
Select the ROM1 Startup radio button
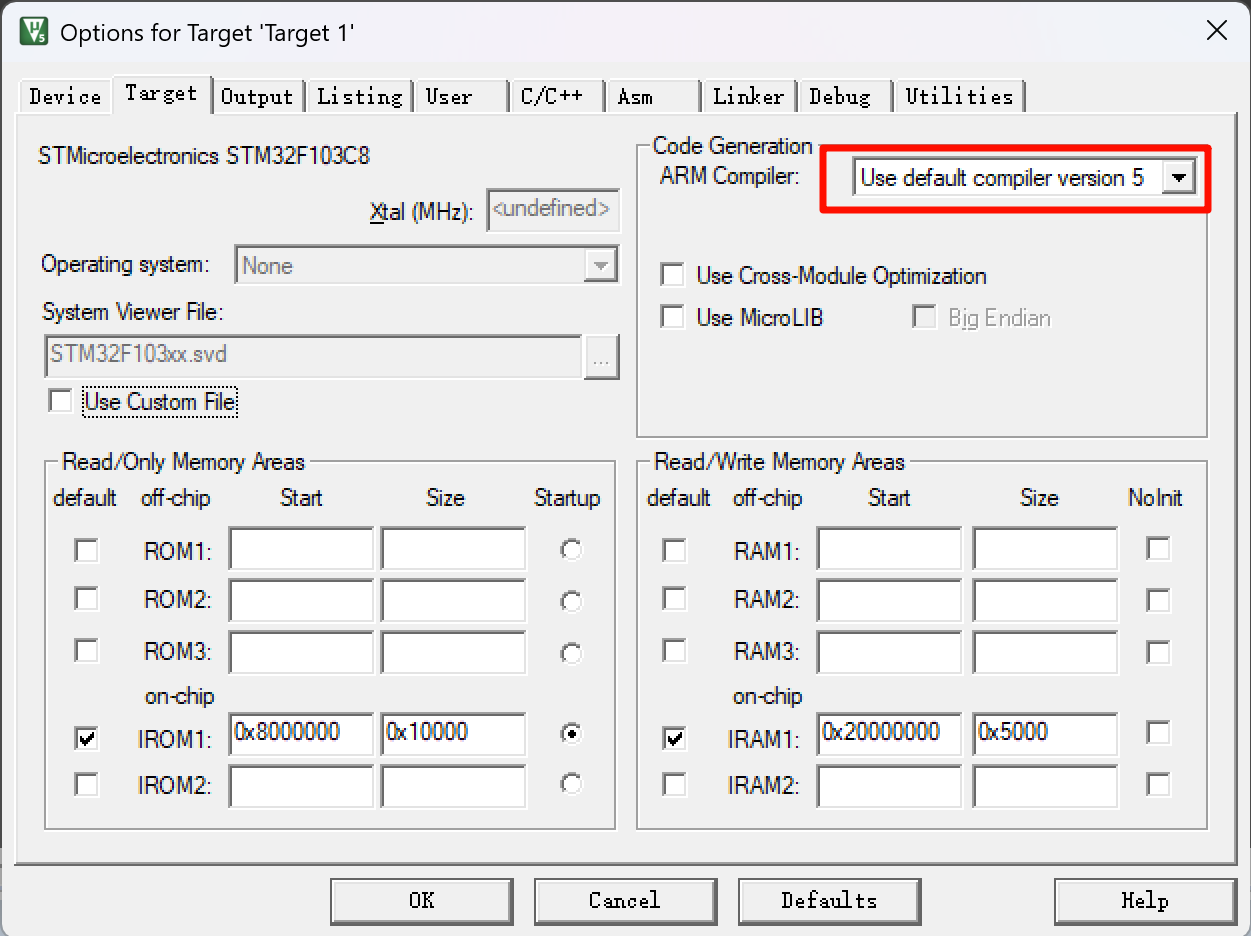click(571, 549)
